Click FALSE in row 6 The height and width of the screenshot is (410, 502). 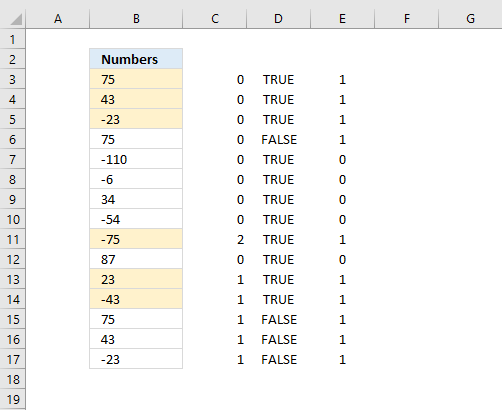[278, 139]
